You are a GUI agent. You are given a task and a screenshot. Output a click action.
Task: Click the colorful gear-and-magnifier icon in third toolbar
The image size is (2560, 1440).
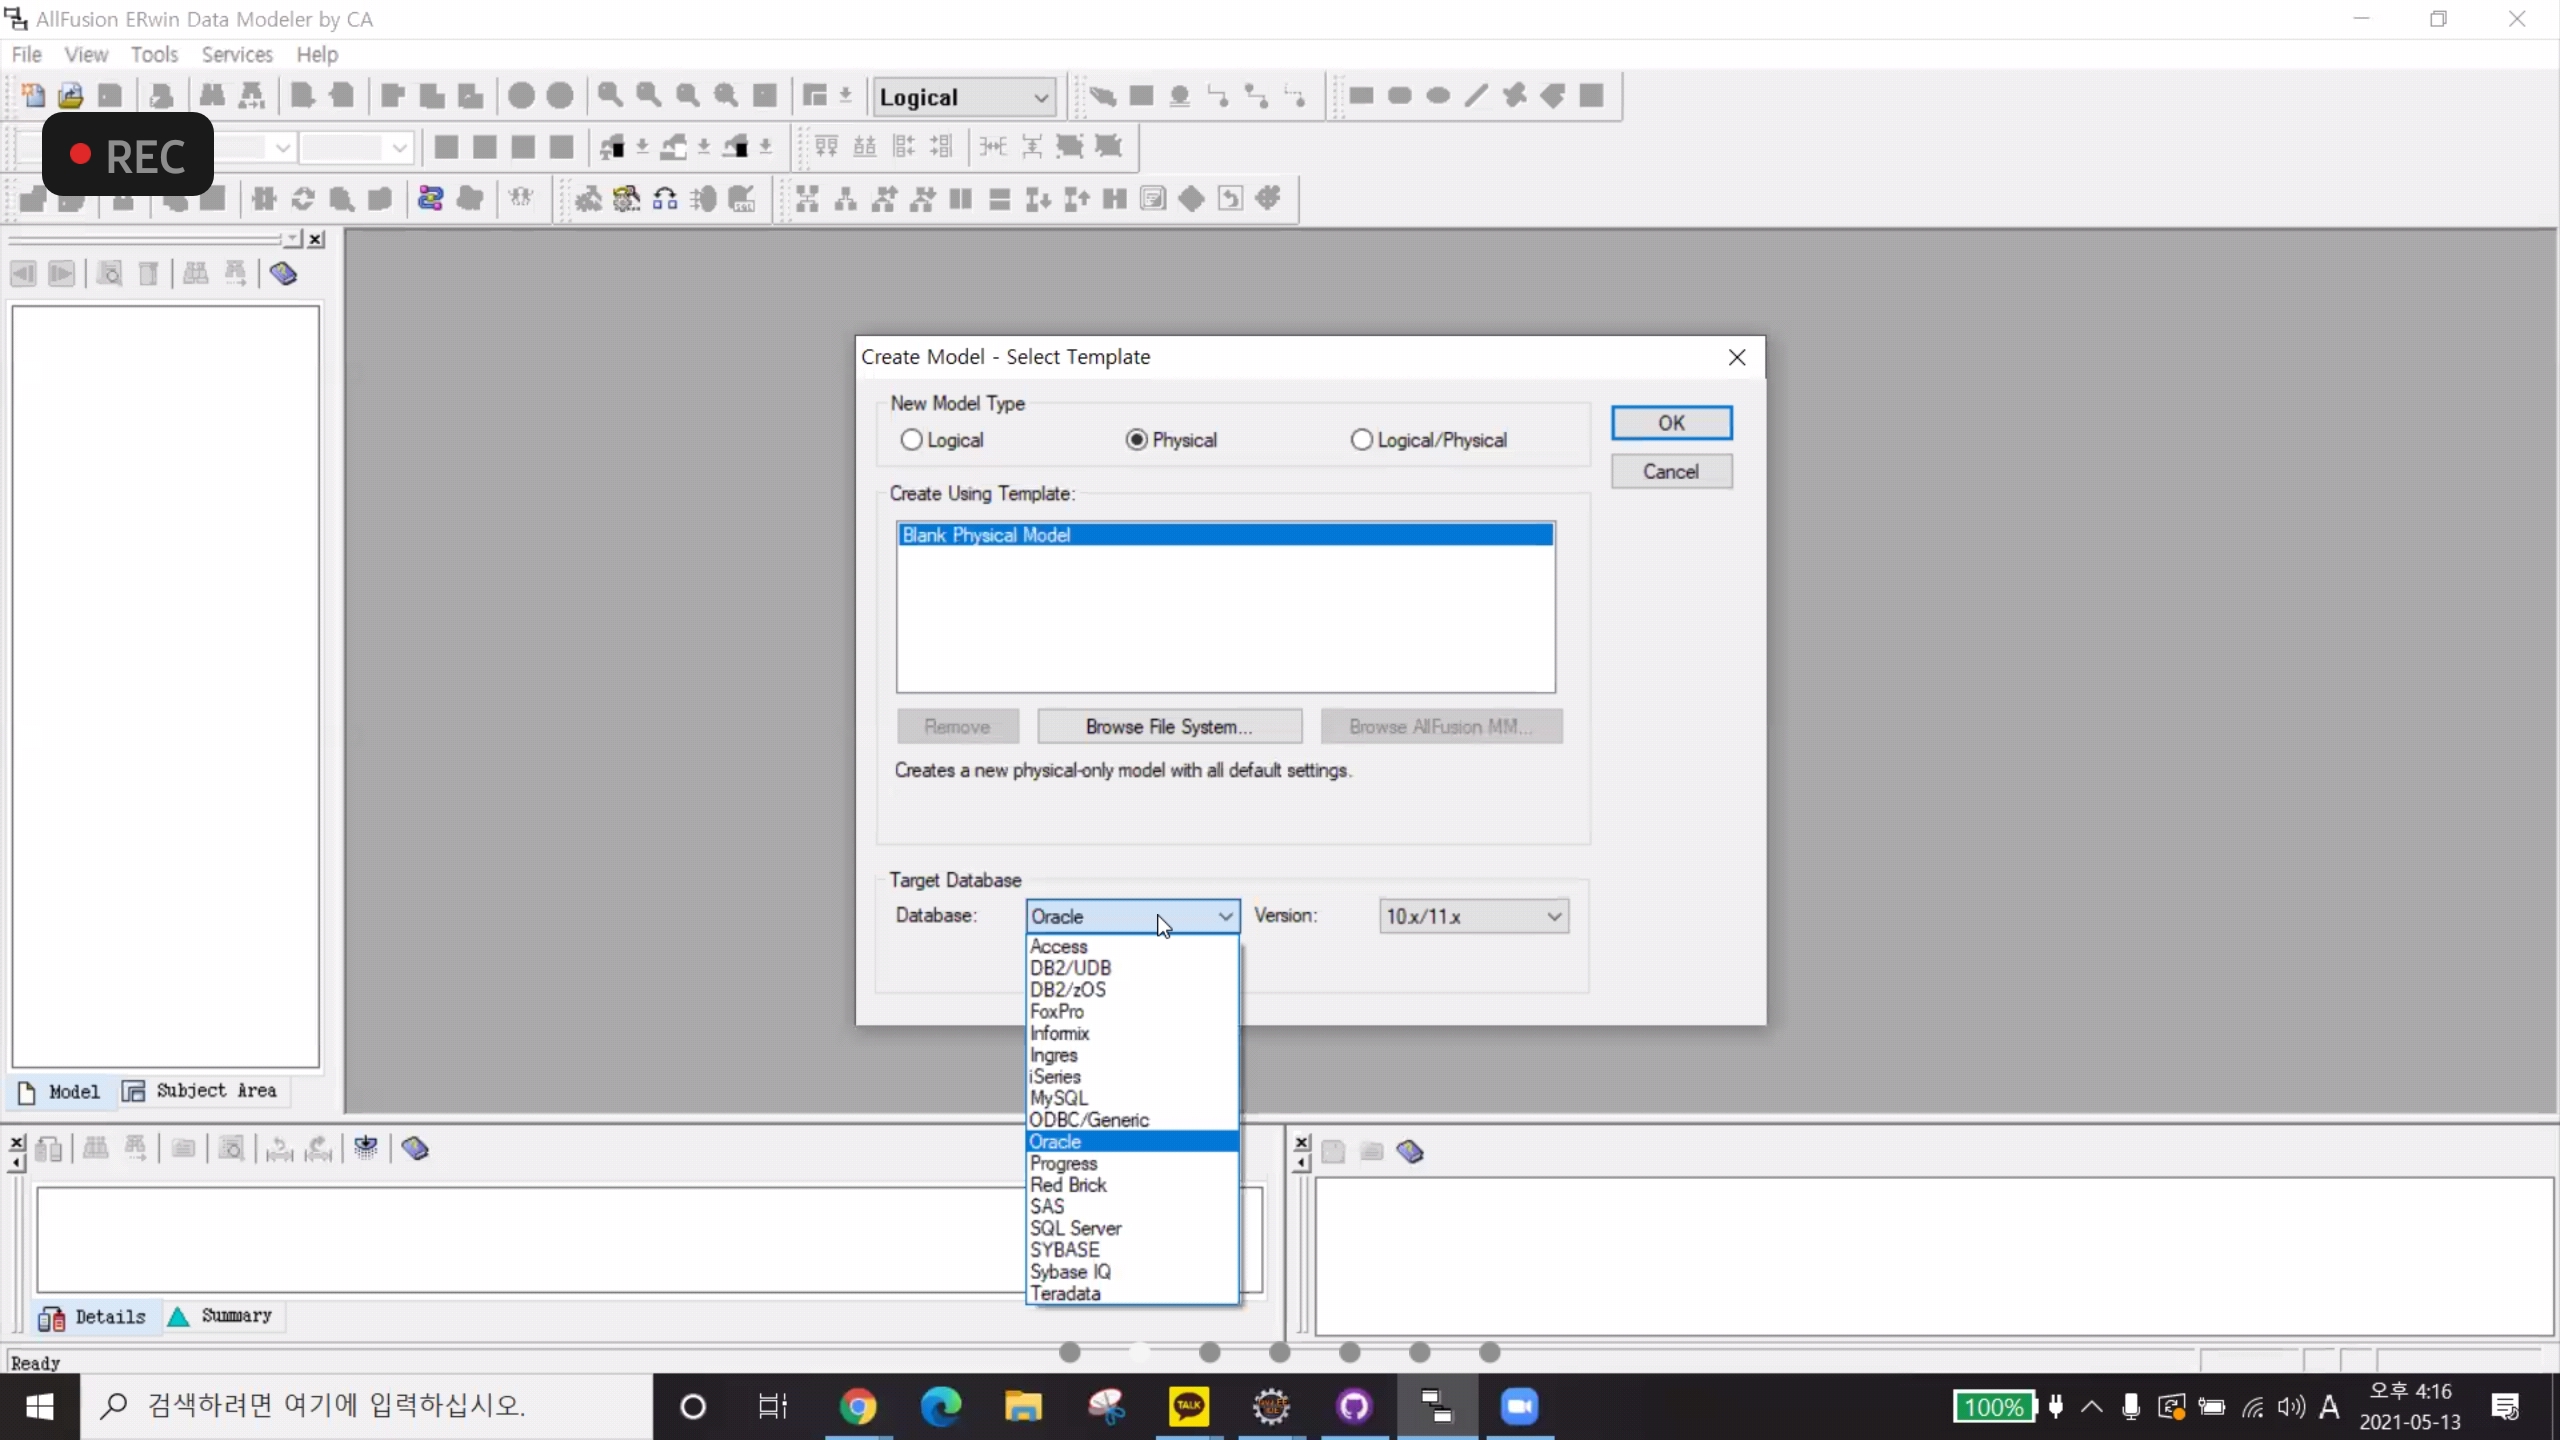click(x=627, y=198)
